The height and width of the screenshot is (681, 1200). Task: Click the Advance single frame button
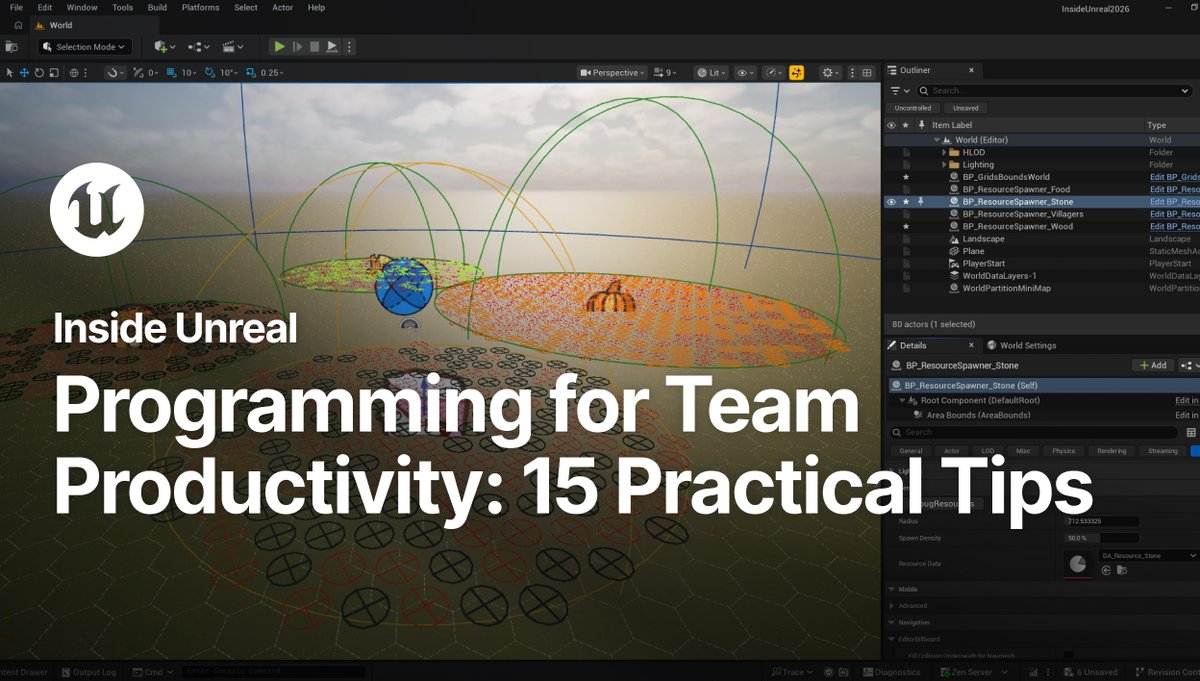pos(297,47)
